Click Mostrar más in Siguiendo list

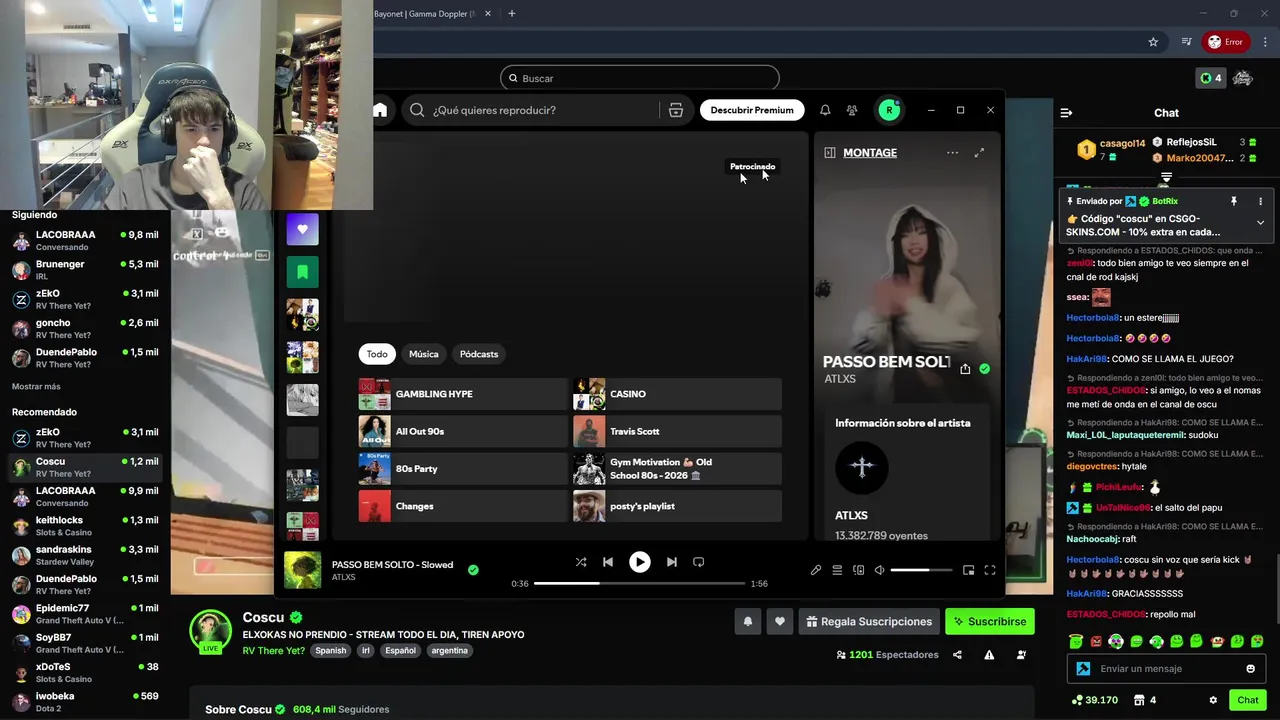point(36,386)
